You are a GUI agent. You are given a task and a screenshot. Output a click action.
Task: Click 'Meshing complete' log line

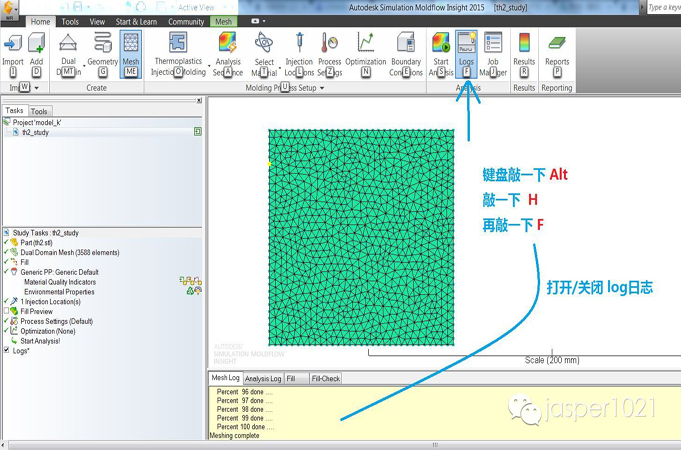point(235,435)
